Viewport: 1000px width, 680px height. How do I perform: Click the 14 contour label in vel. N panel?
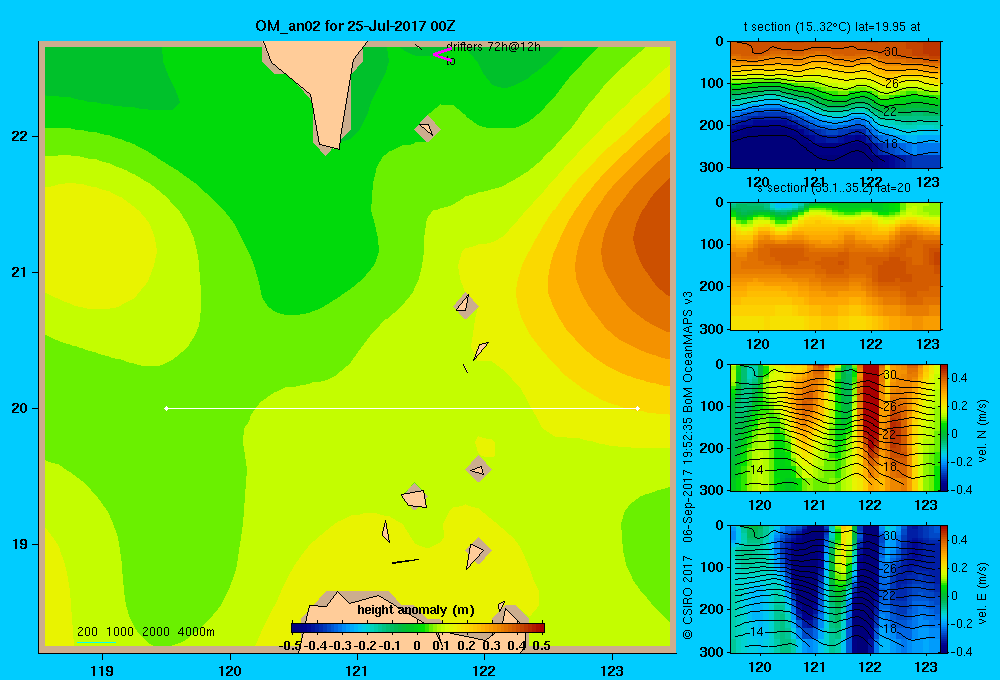pyautogui.click(x=756, y=469)
